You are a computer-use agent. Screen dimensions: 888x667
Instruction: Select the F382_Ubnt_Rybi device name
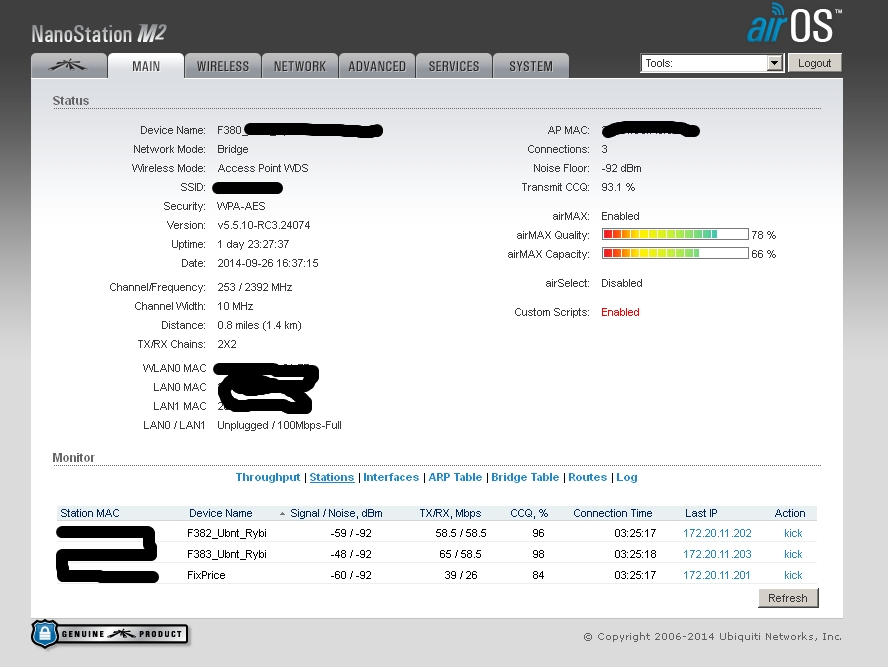227,533
